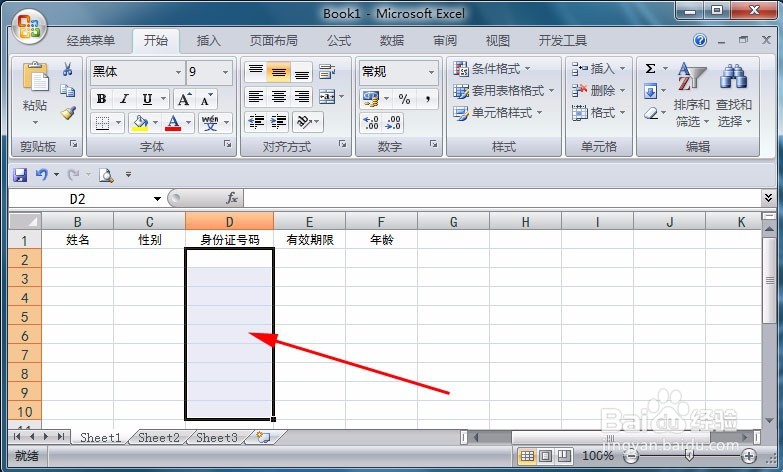
Task: Increase font size with the large A
Action: pyautogui.click(x=184, y=99)
